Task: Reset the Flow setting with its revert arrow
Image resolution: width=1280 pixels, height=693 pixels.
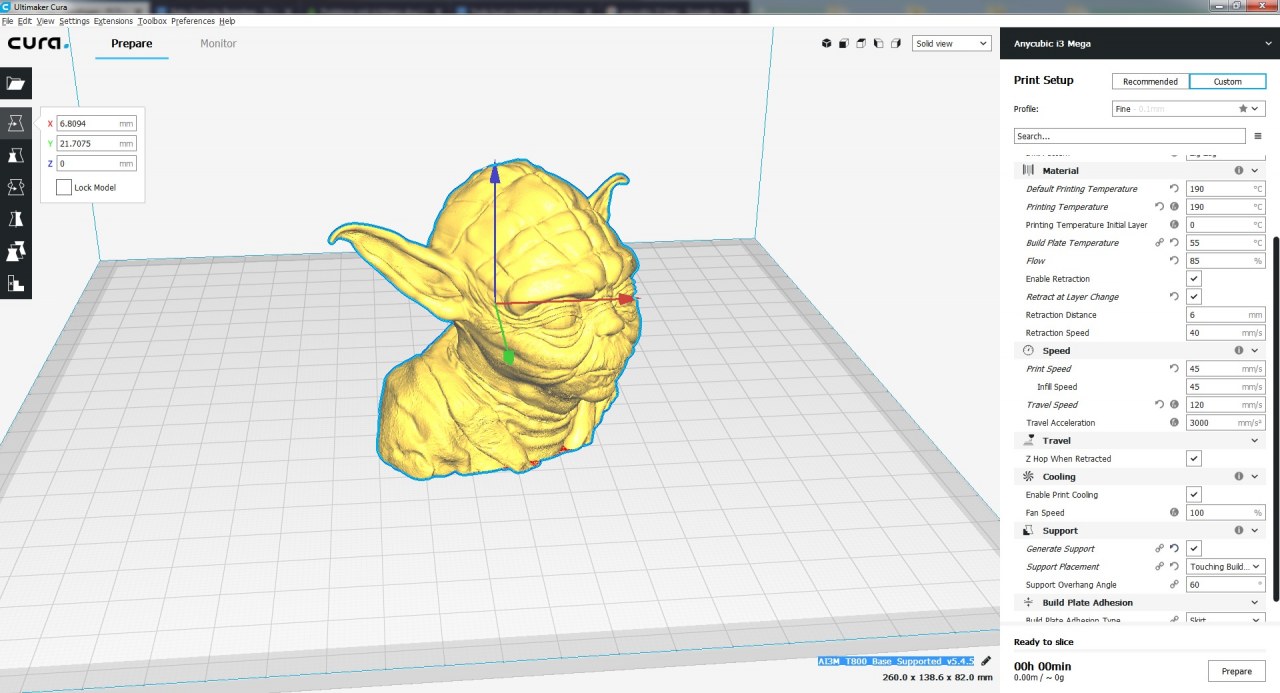Action: tap(1174, 261)
